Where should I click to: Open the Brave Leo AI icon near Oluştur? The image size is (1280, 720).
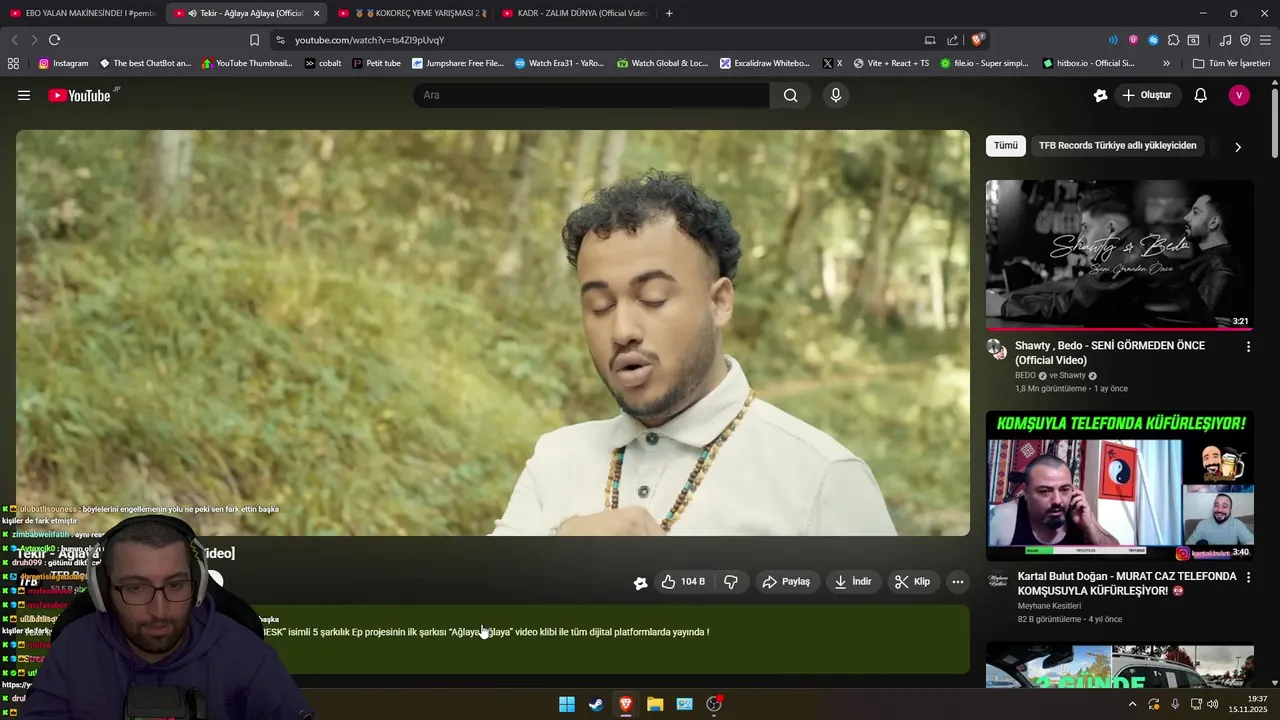(1101, 95)
